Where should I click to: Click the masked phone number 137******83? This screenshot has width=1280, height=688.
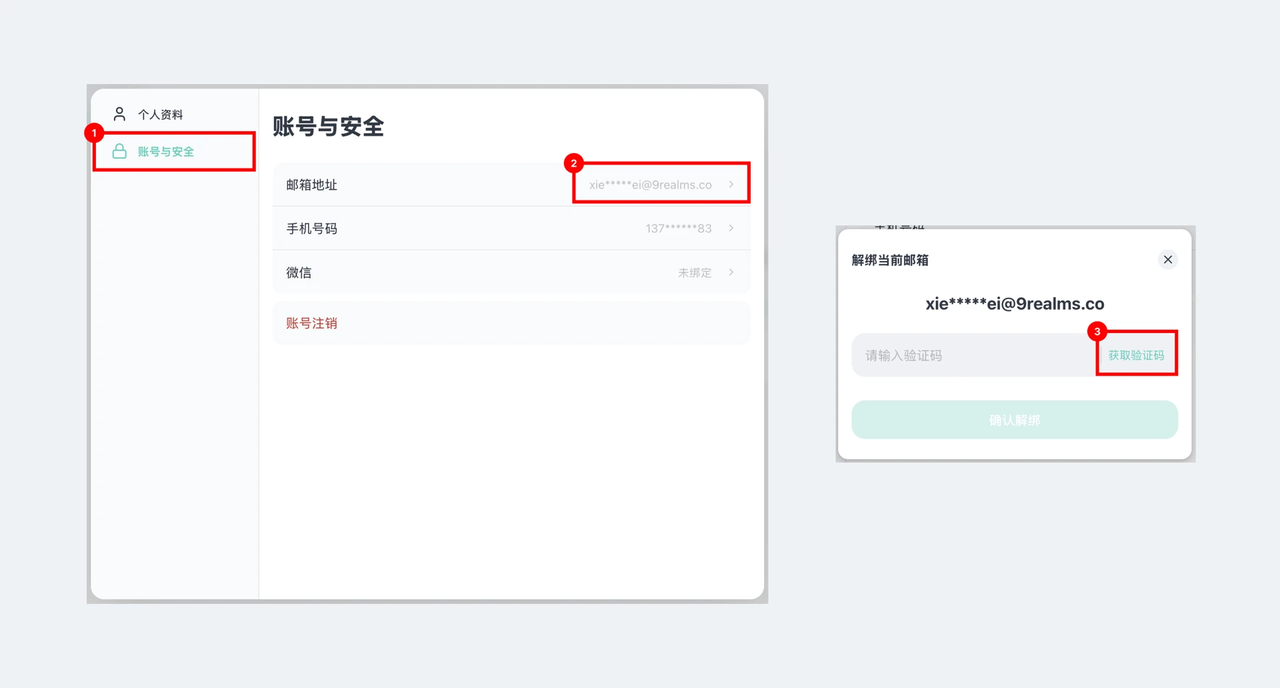tap(678, 229)
